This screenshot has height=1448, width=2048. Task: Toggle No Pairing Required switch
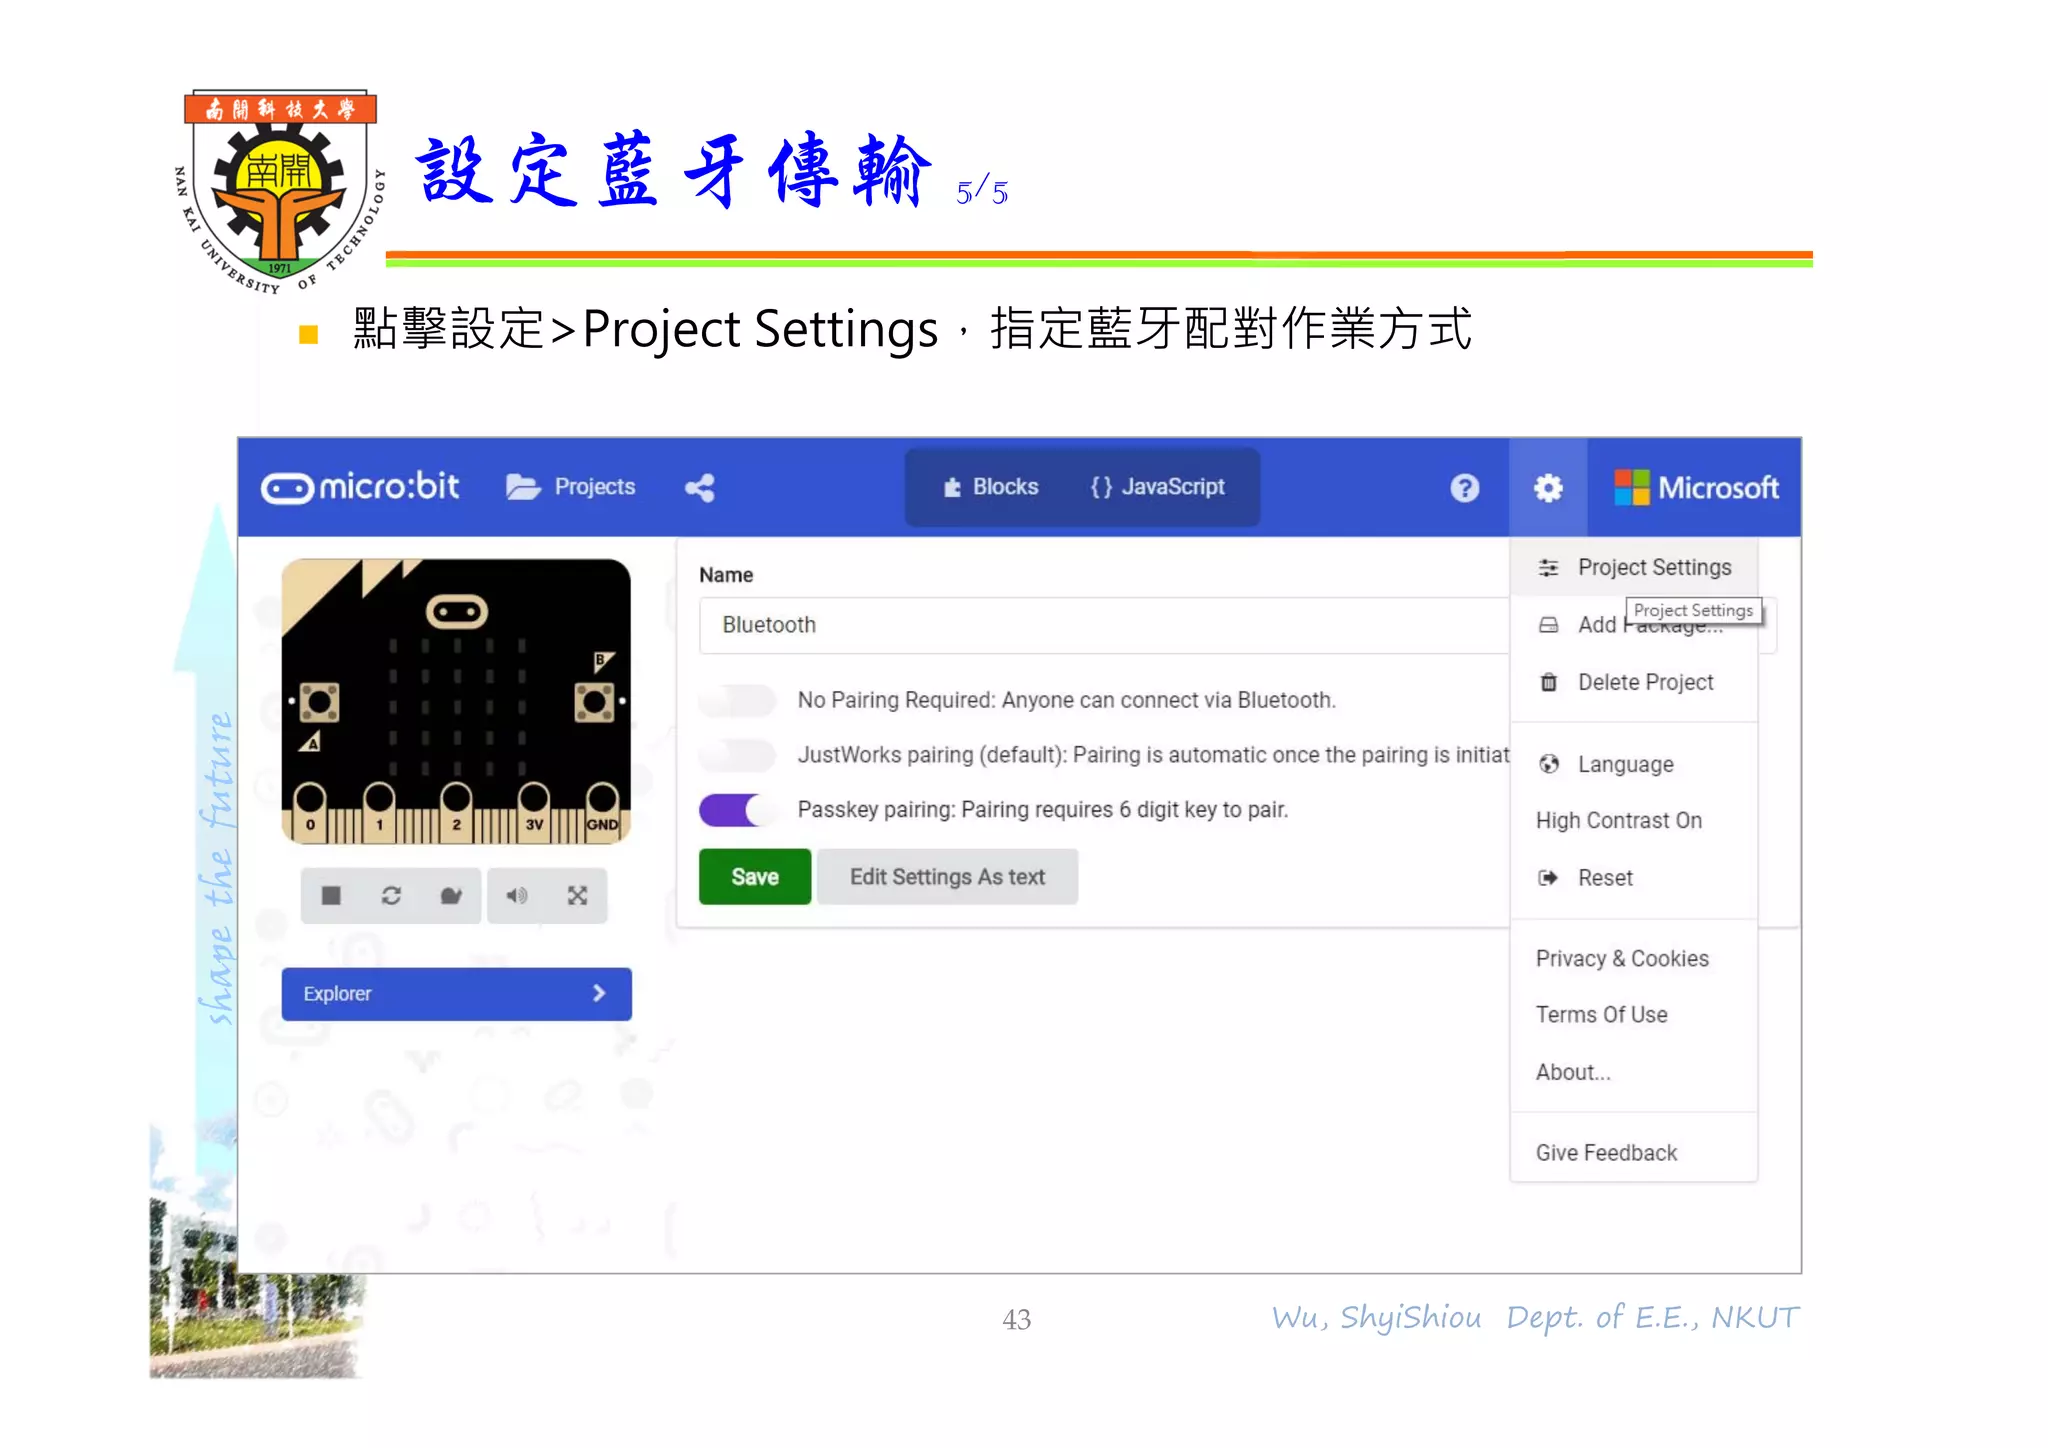tap(738, 700)
